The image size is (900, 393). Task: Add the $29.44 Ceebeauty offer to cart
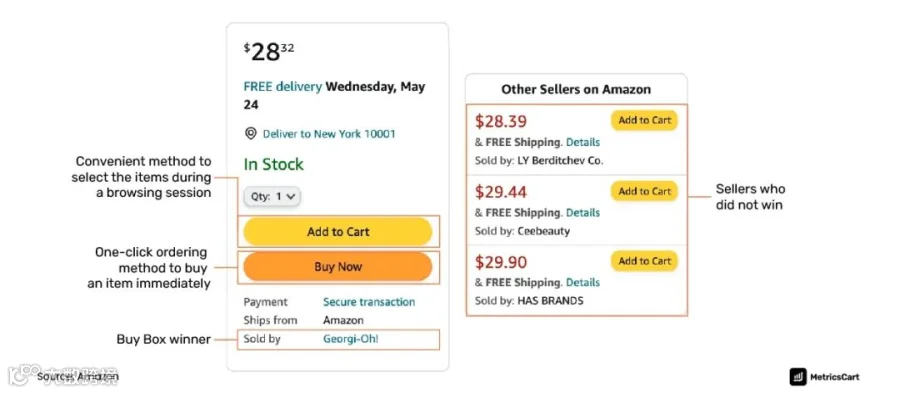tap(644, 191)
